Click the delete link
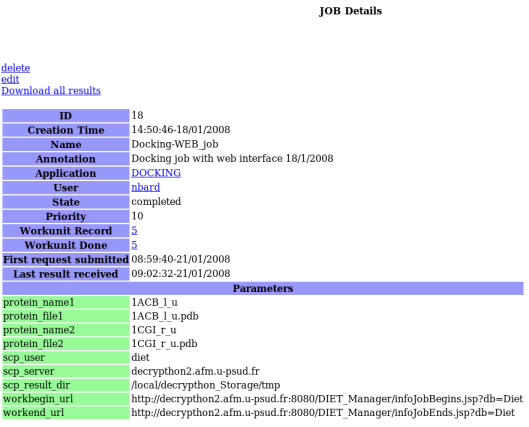This screenshot has width=529, height=427. pyautogui.click(x=16, y=68)
